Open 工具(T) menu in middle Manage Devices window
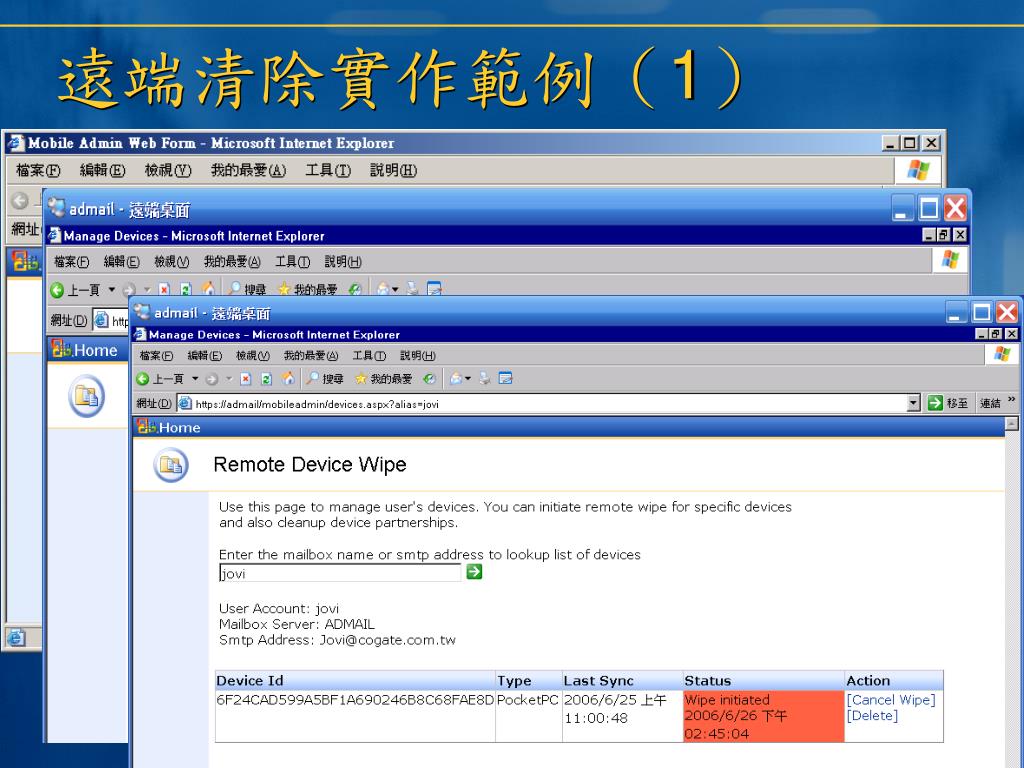 click(292, 262)
